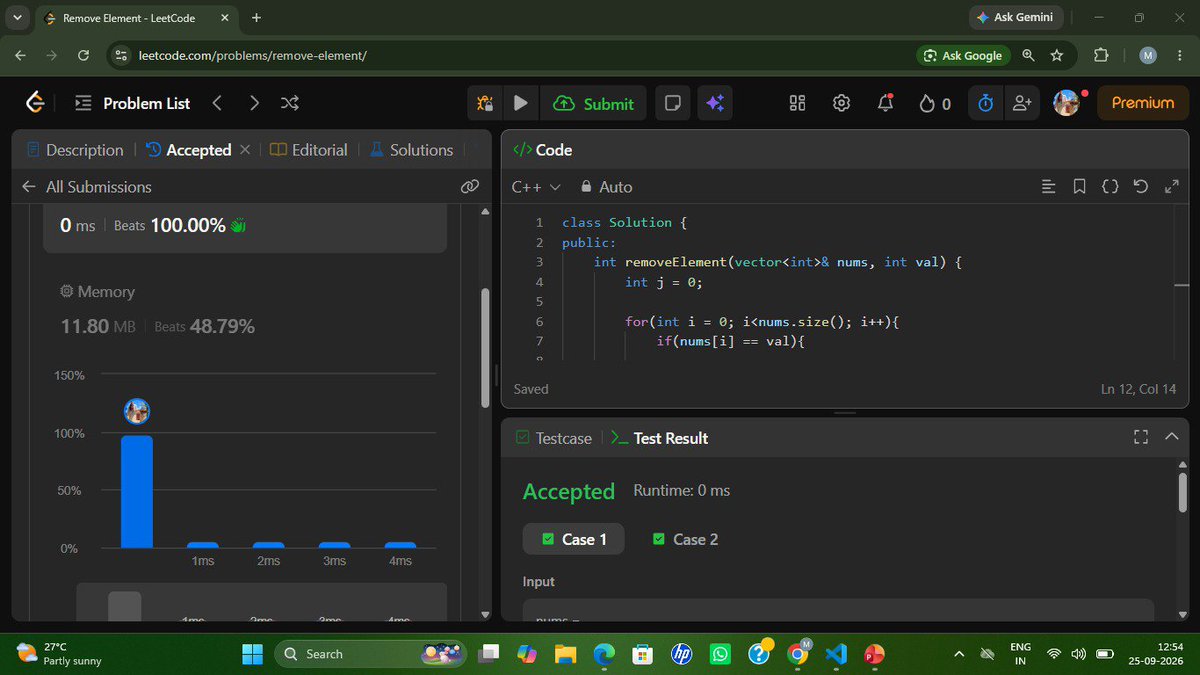1200x675 pixels.
Task: Select Case 1
Action: coord(574,539)
